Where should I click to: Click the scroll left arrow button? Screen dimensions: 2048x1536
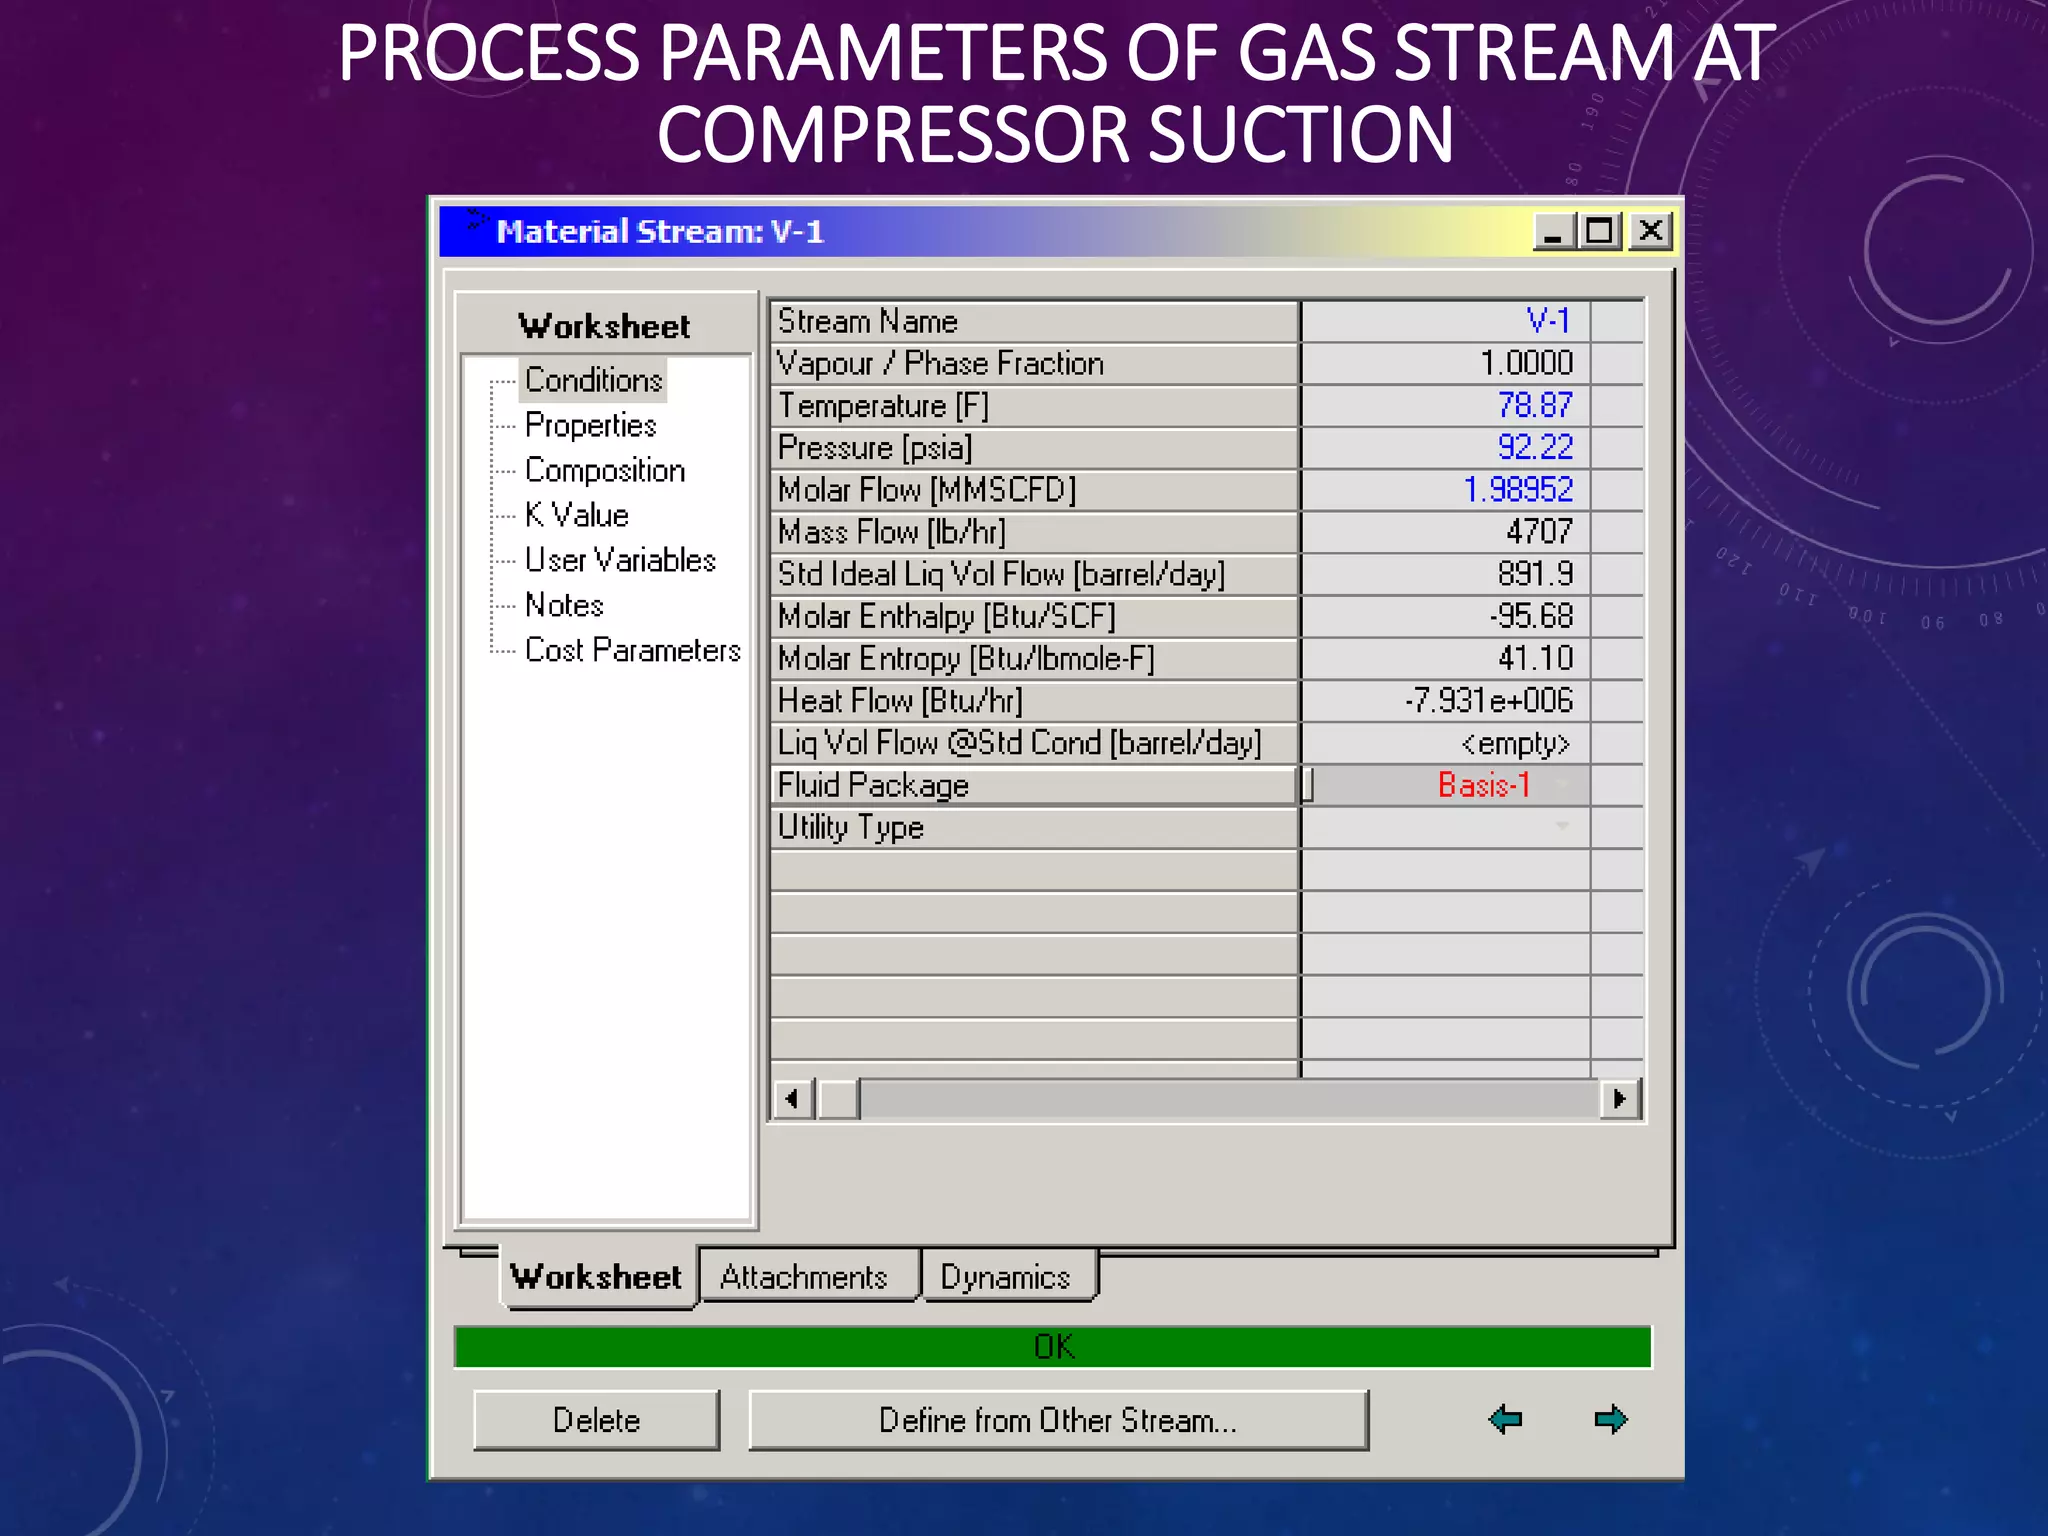(793, 1100)
